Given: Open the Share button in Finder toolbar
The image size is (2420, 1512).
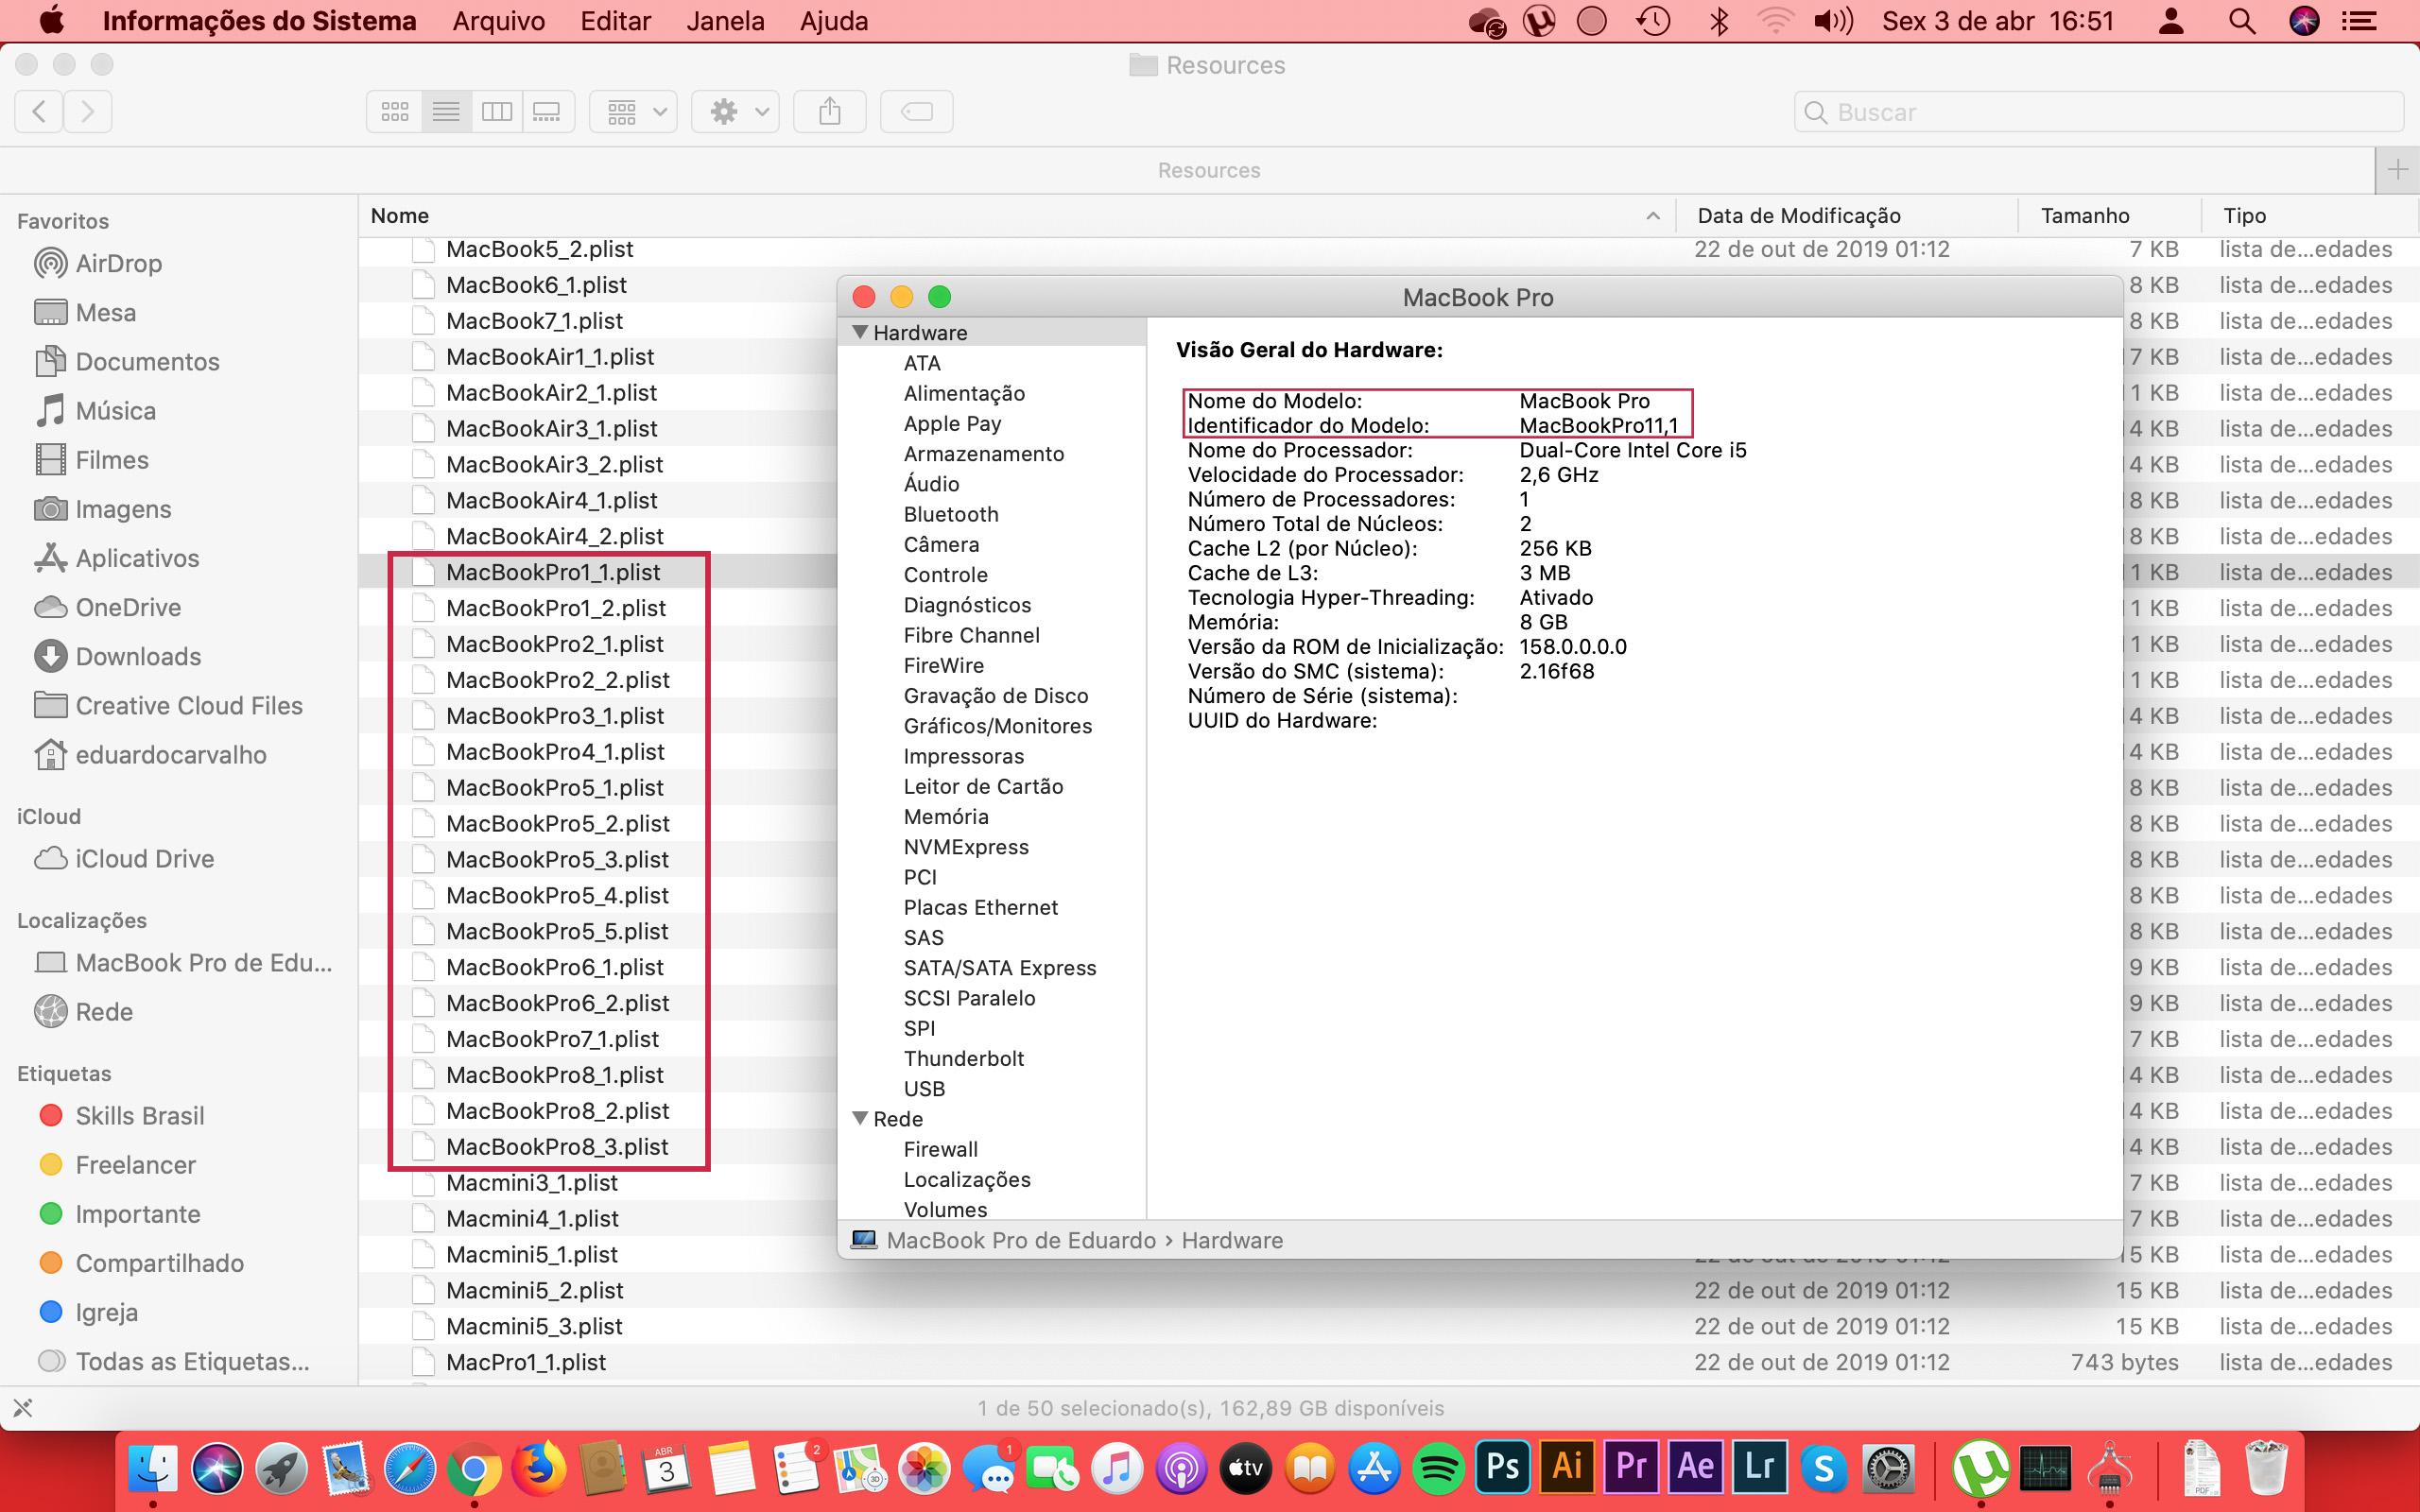Looking at the screenshot, I should tap(830, 111).
